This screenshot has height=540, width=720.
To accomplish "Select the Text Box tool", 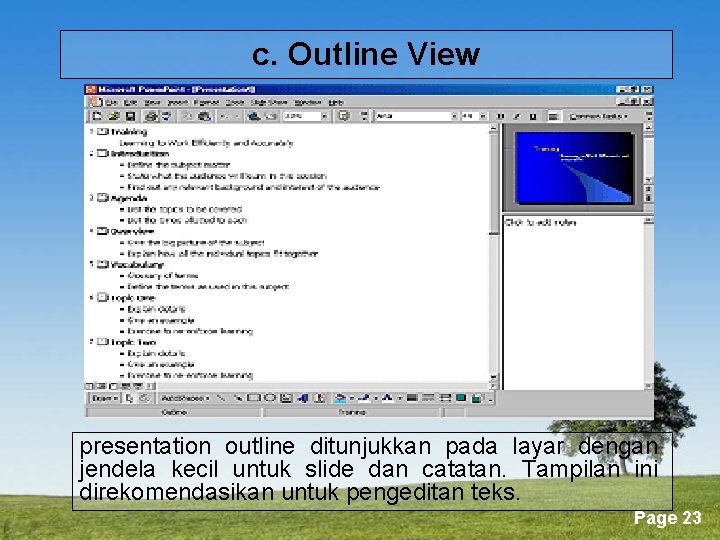I will [x=286, y=398].
